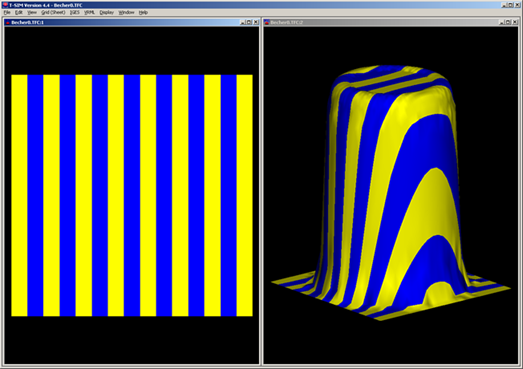Click the Becher0.TFC:1 child window icon
This screenshot has width=523, height=369.
(x=8, y=22)
